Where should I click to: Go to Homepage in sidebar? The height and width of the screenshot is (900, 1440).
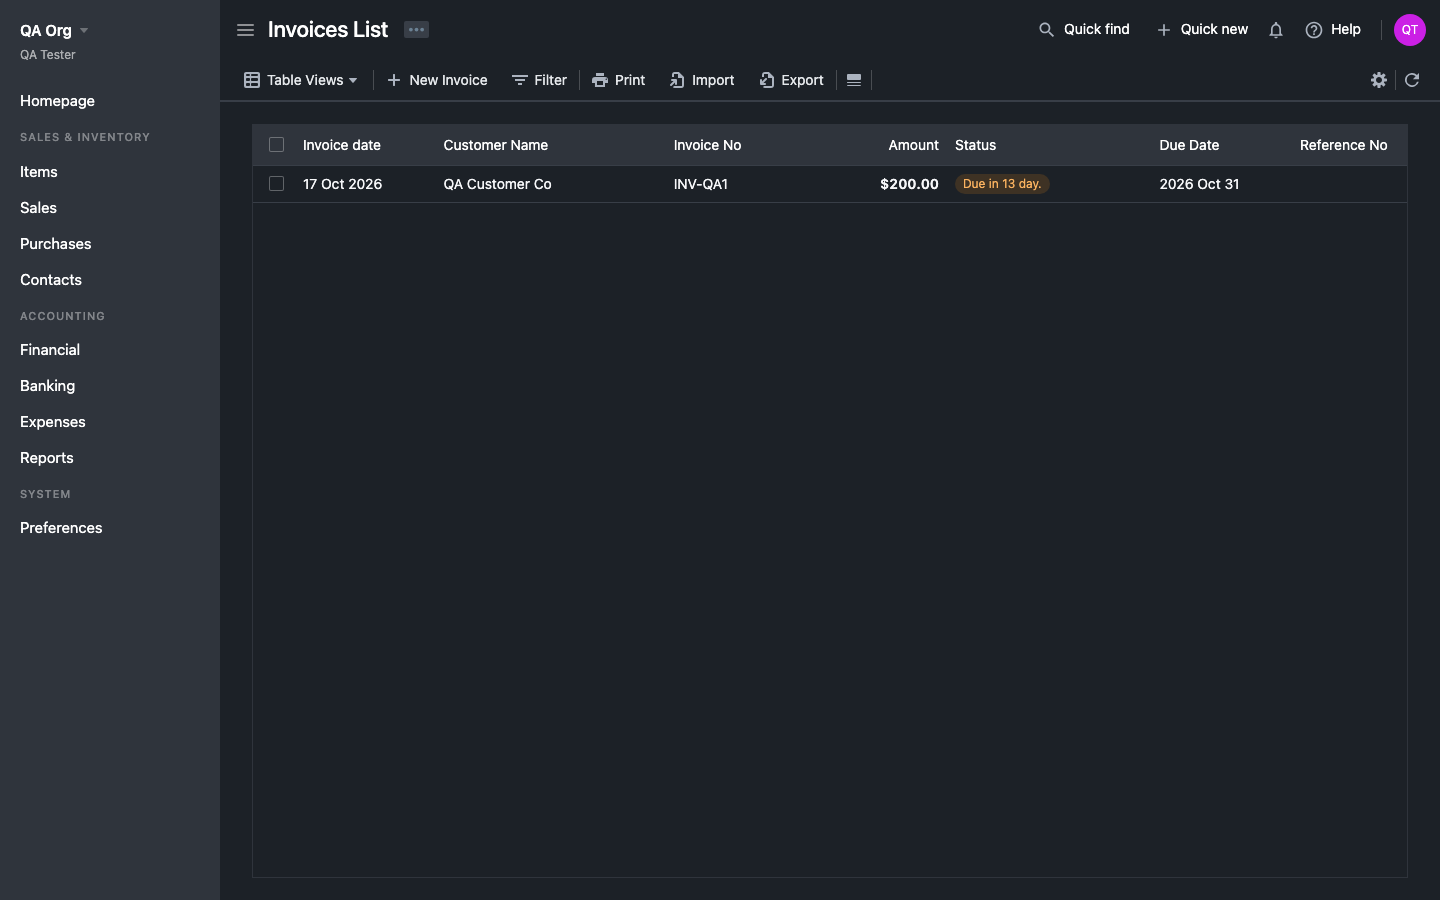pos(57,101)
